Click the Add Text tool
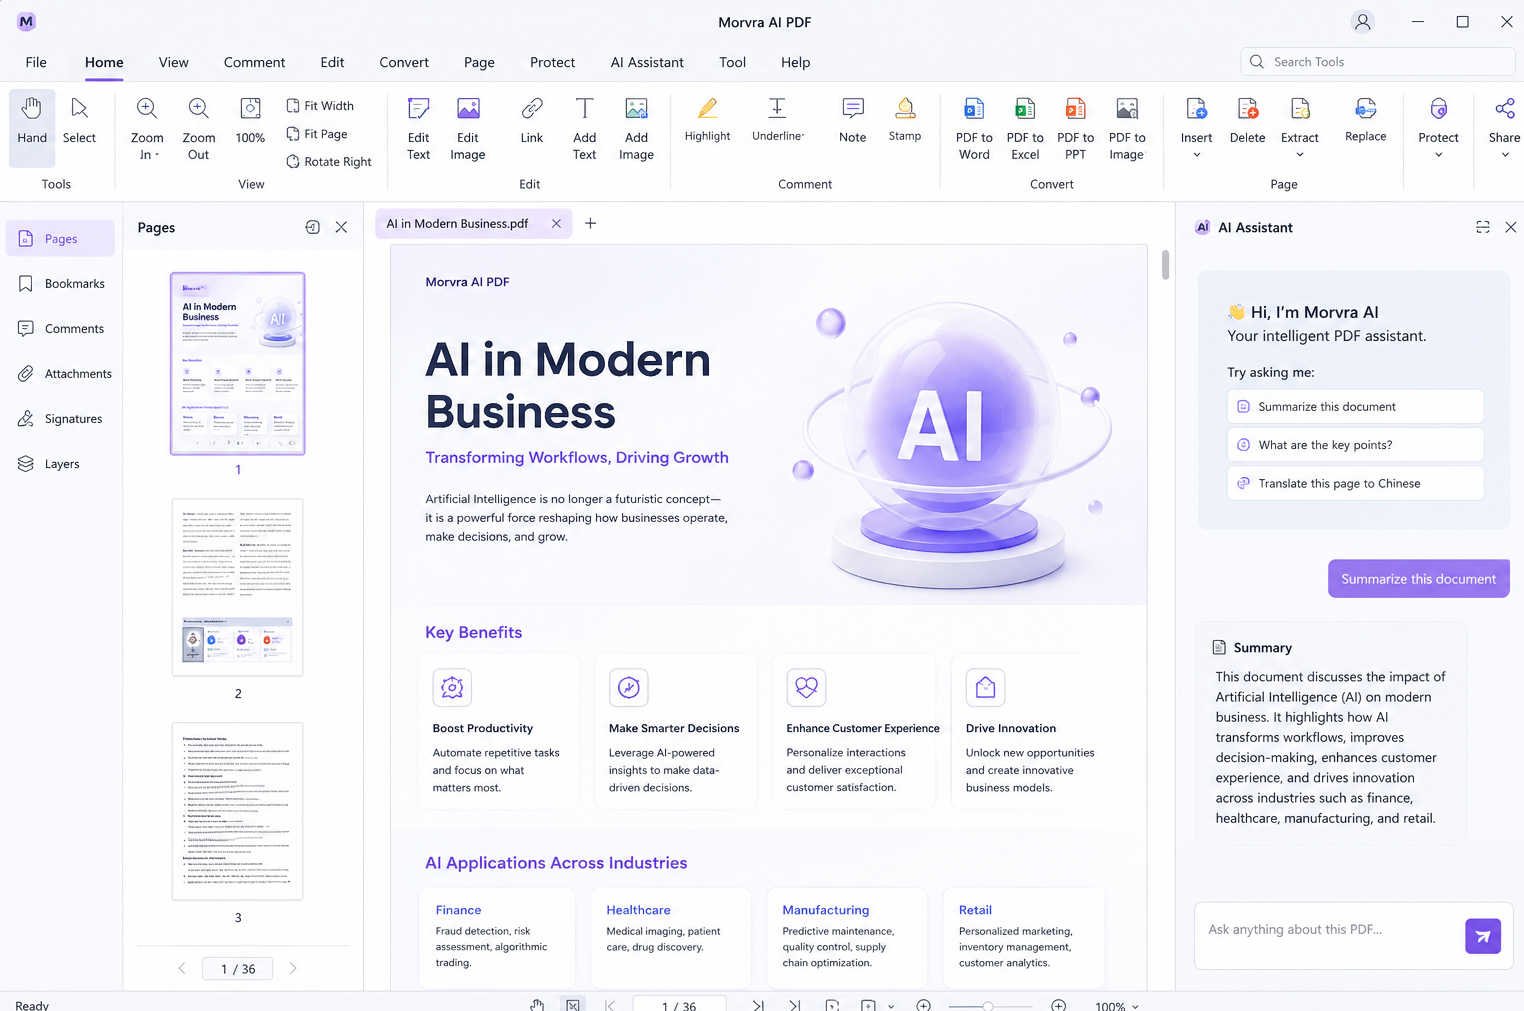 pyautogui.click(x=584, y=127)
